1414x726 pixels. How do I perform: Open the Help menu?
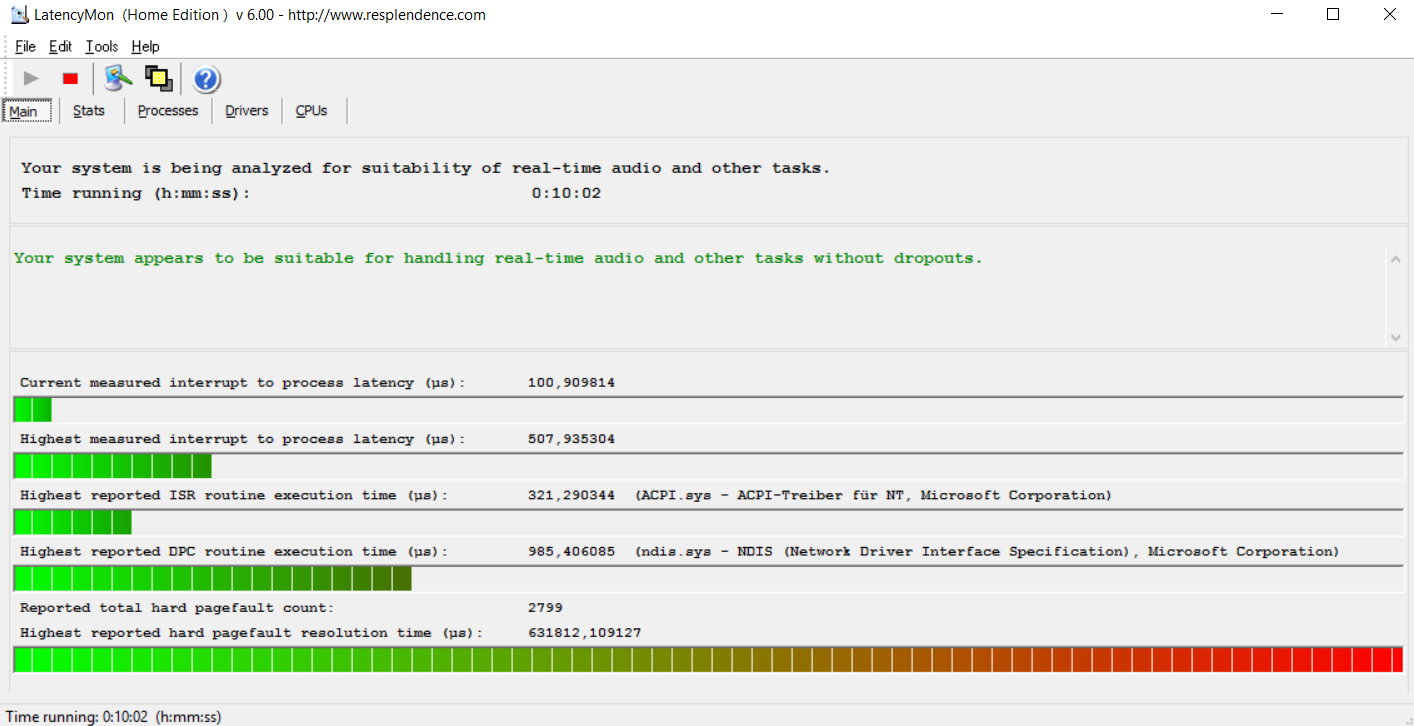click(145, 47)
